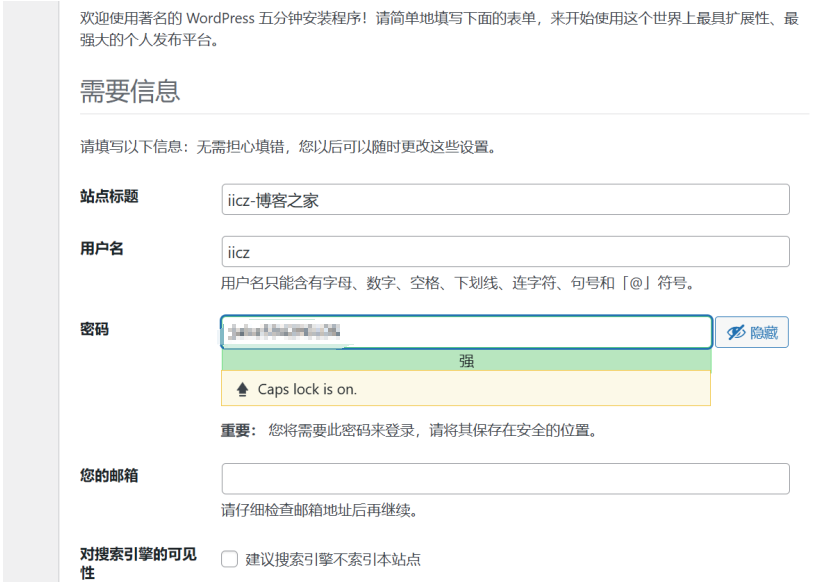The height and width of the screenshot is (582, 829).
Task: Click the Caps lock is on warning banner
Action: coord(464,389)
